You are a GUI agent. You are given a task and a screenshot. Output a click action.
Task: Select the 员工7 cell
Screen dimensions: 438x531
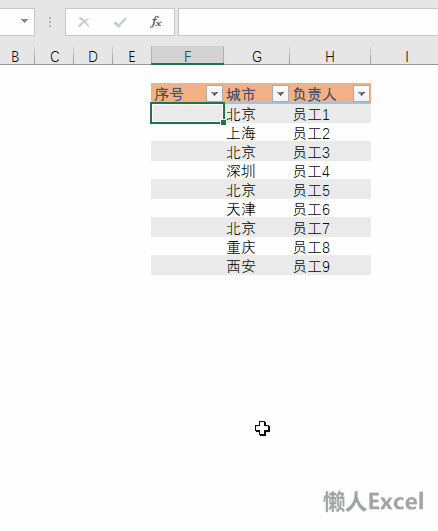click(330, 227)
